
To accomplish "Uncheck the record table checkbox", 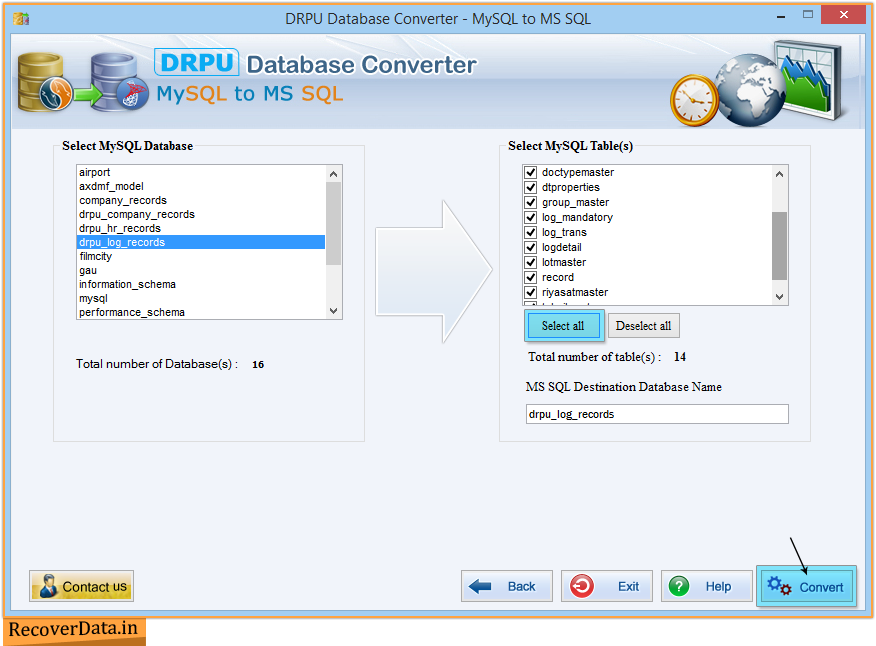I will 531,277.
